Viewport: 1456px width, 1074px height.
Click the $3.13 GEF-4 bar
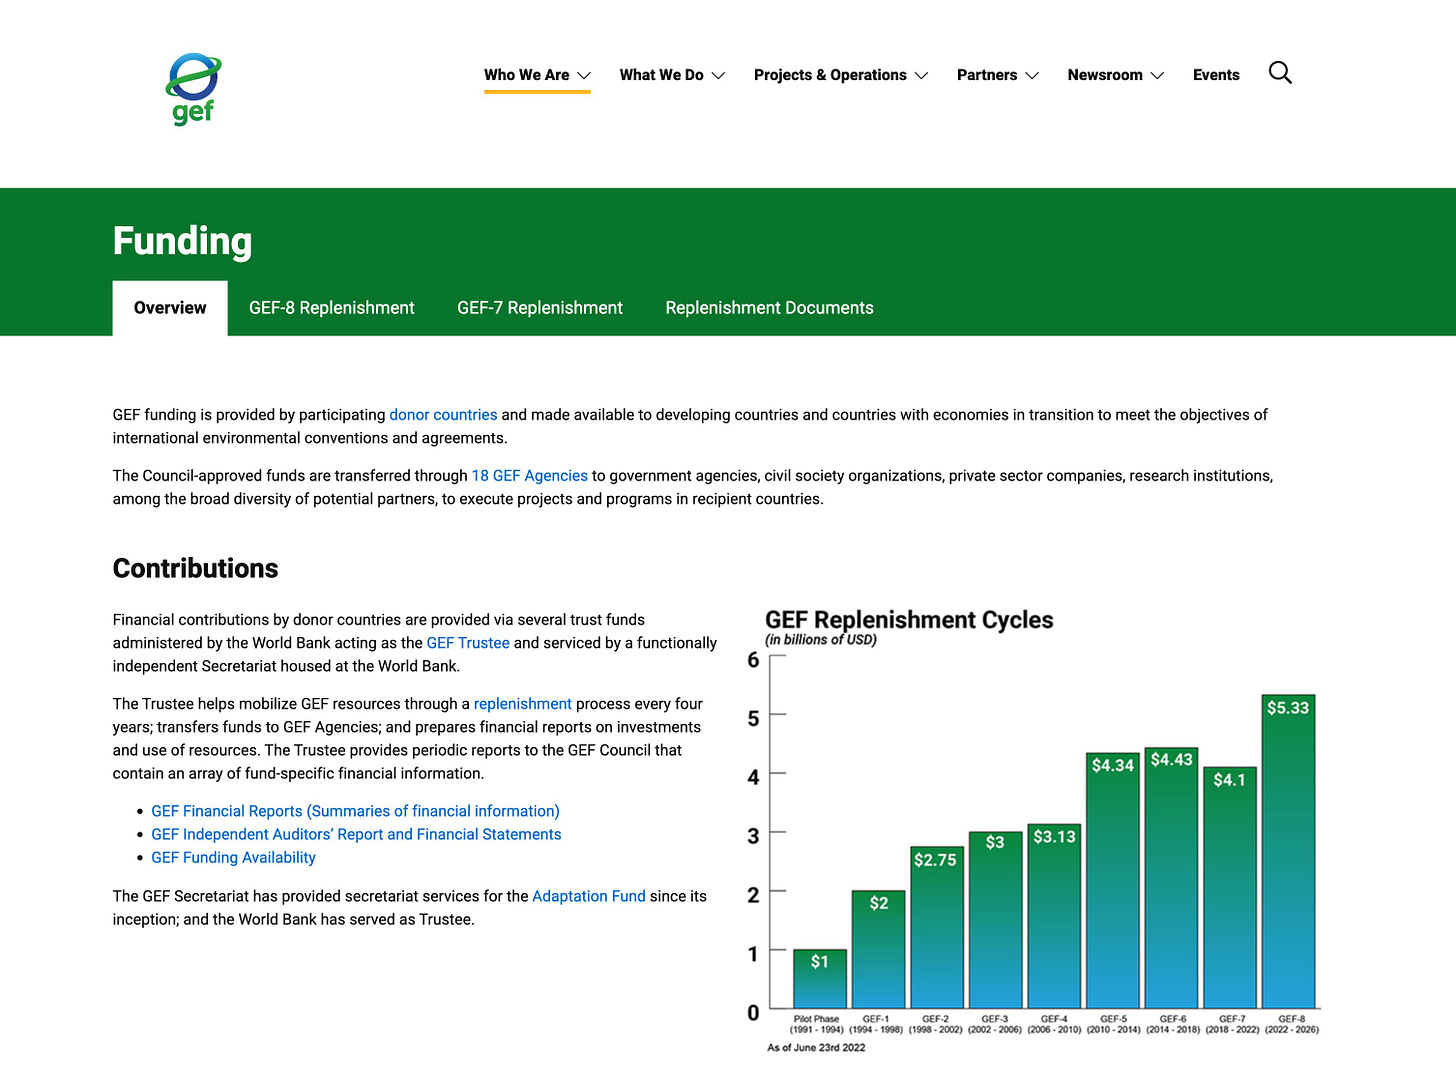point(1054,916)
